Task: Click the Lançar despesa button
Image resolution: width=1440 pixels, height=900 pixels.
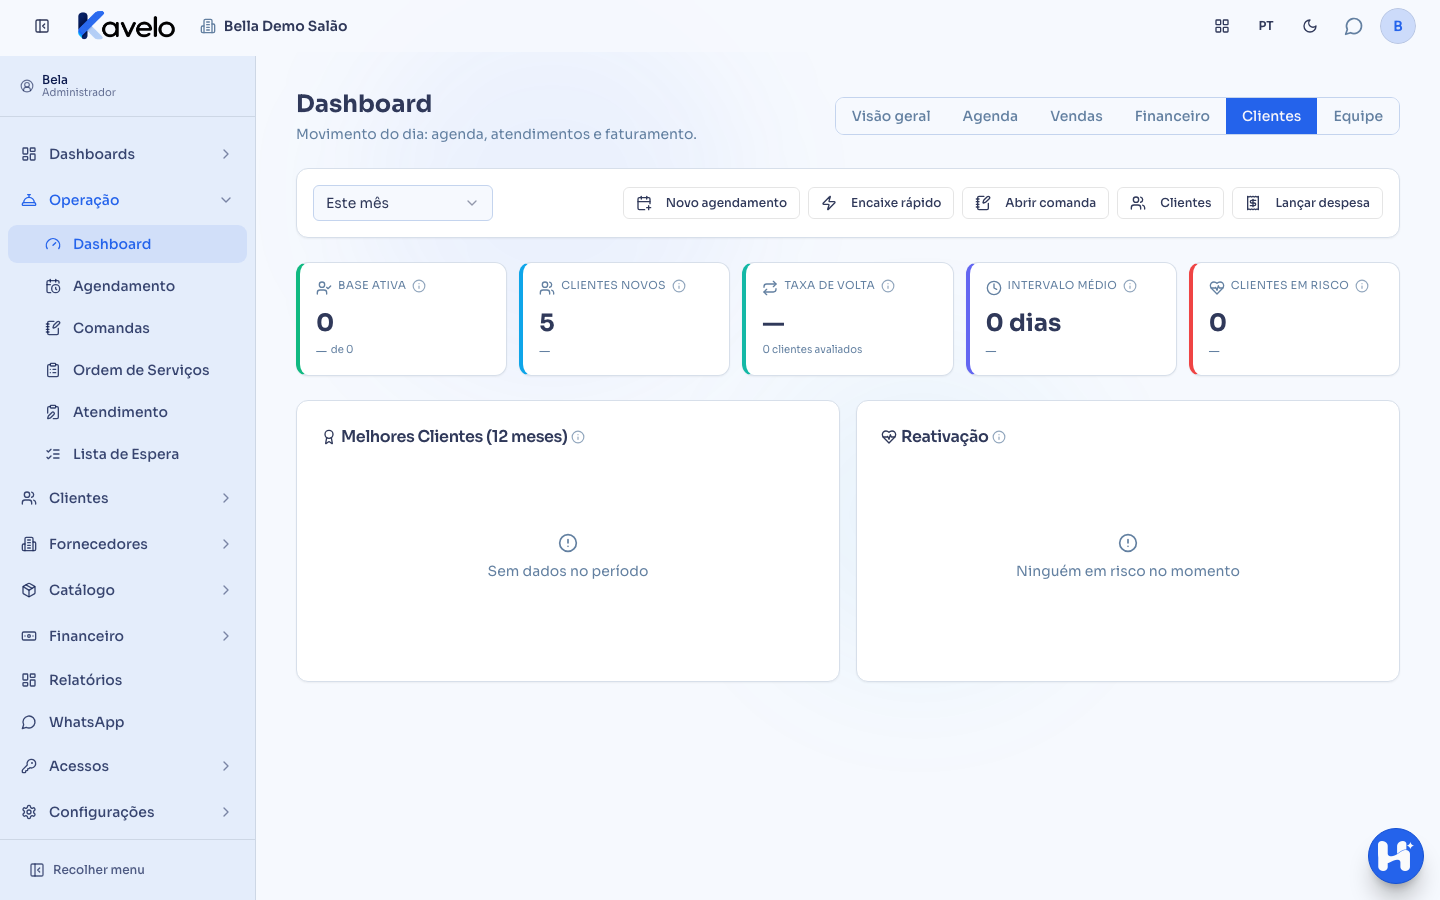Action: tap(1308, 203)
